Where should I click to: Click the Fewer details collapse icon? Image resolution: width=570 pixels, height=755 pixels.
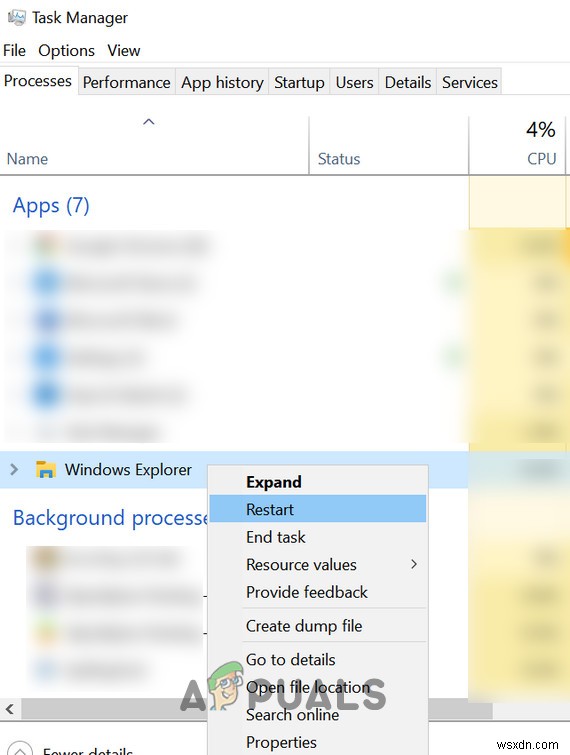(20, 748)
